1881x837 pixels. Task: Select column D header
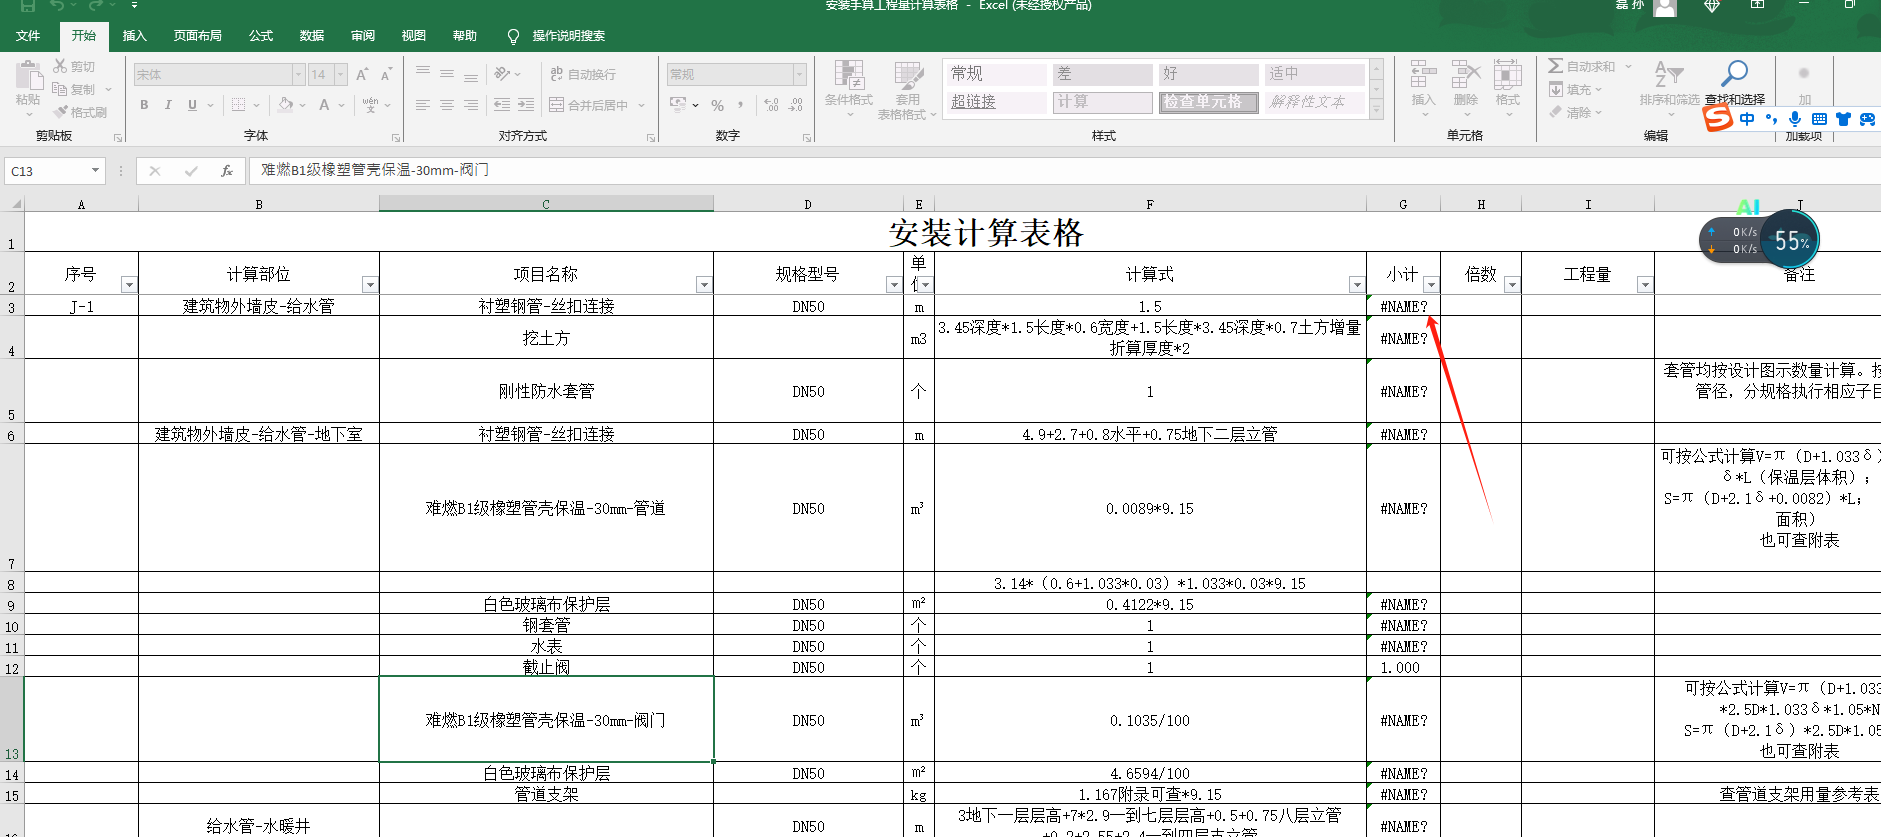[x=808, y=204]
